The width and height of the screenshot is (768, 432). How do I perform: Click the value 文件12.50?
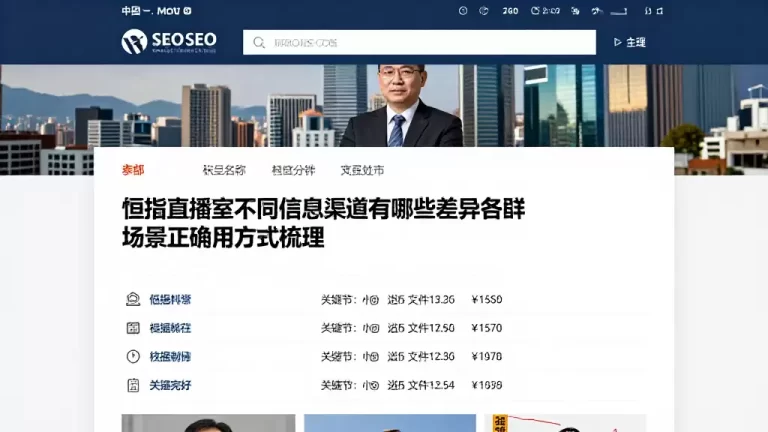click(x=431, y=328)
